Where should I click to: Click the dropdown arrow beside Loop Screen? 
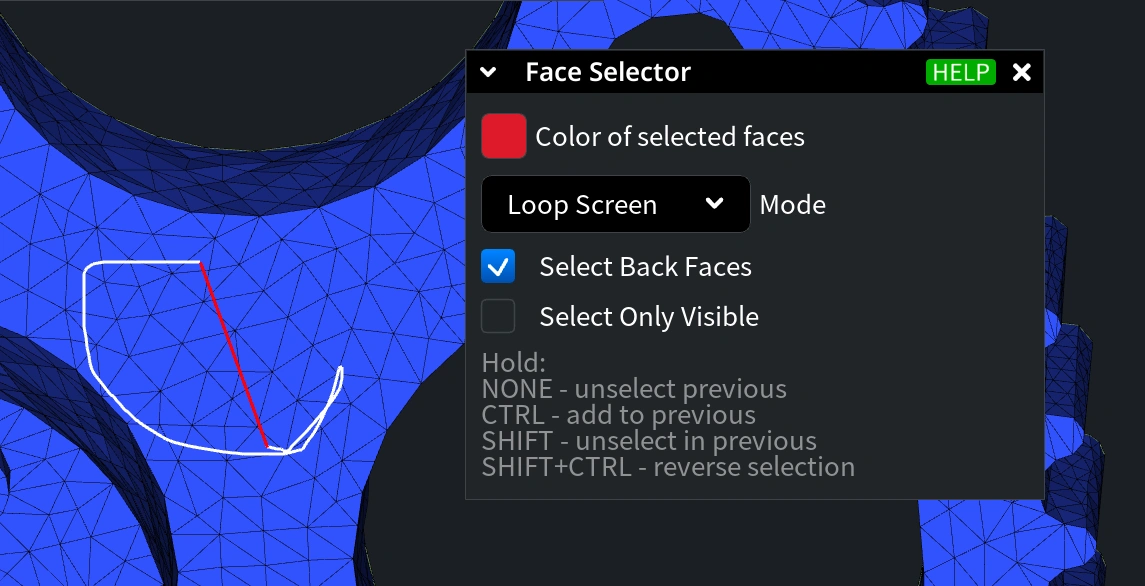click(715, 203)
